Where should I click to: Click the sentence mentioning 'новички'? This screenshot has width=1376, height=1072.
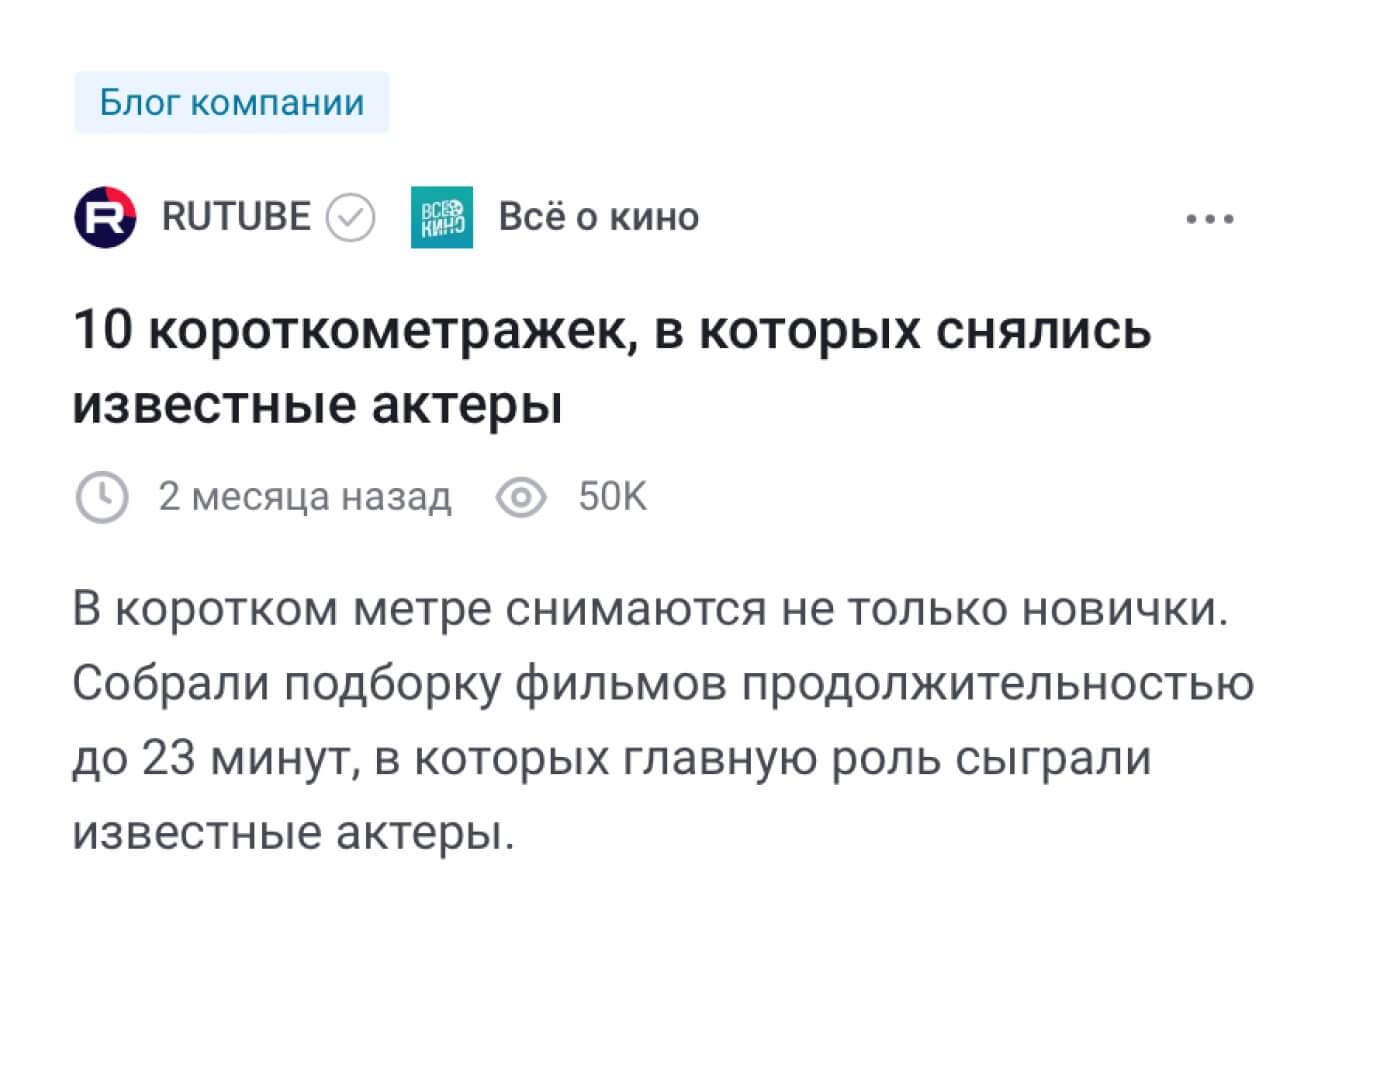(x=650, y=609)
